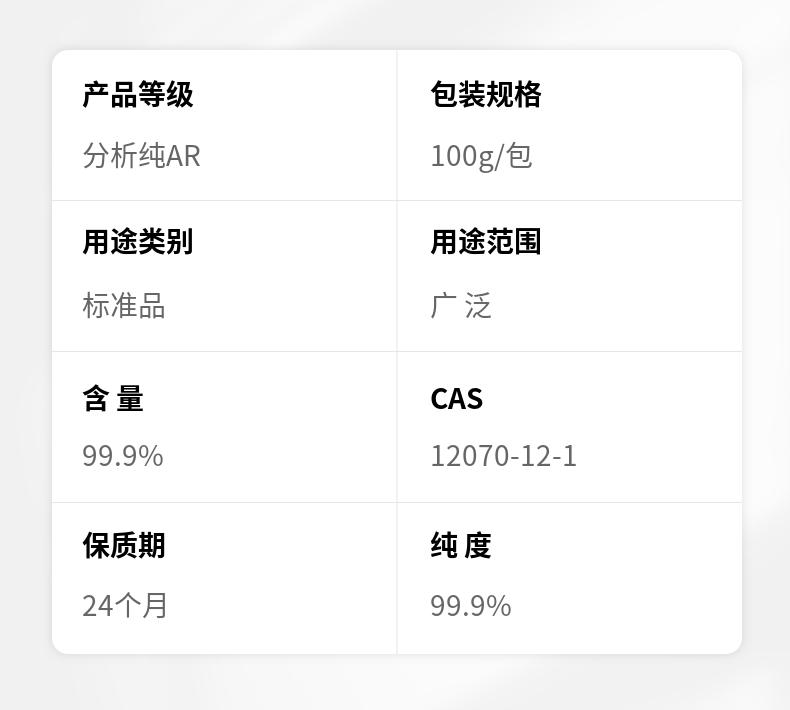Click the 品 character in 标准品
This screenshot has width=790, height=710.
[152, 306]
